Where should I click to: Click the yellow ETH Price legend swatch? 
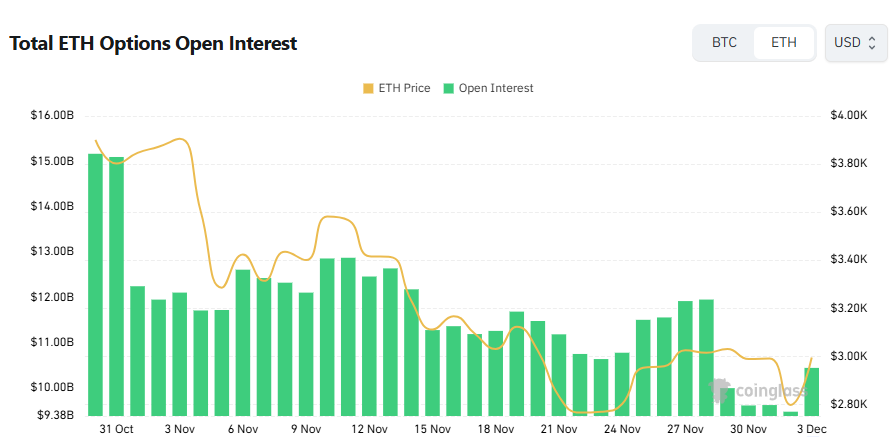pyautogui.click(x=368, y=88)
